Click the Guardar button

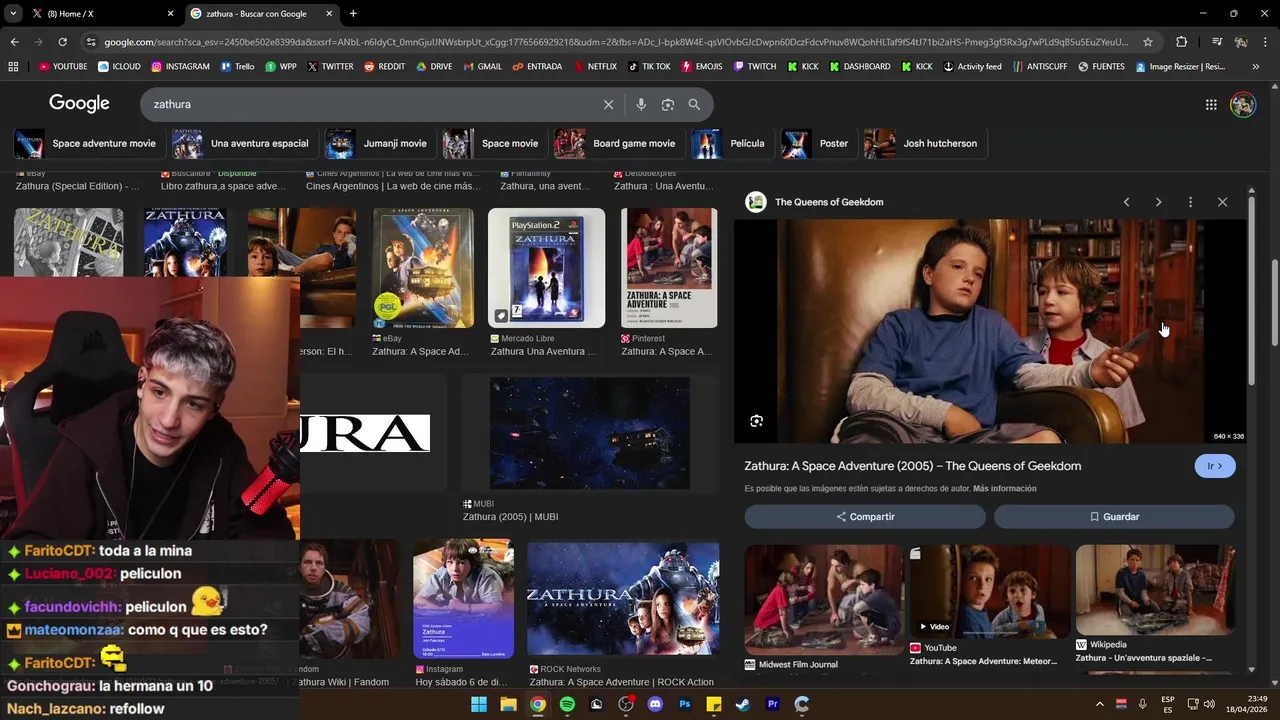point(1114,517)
